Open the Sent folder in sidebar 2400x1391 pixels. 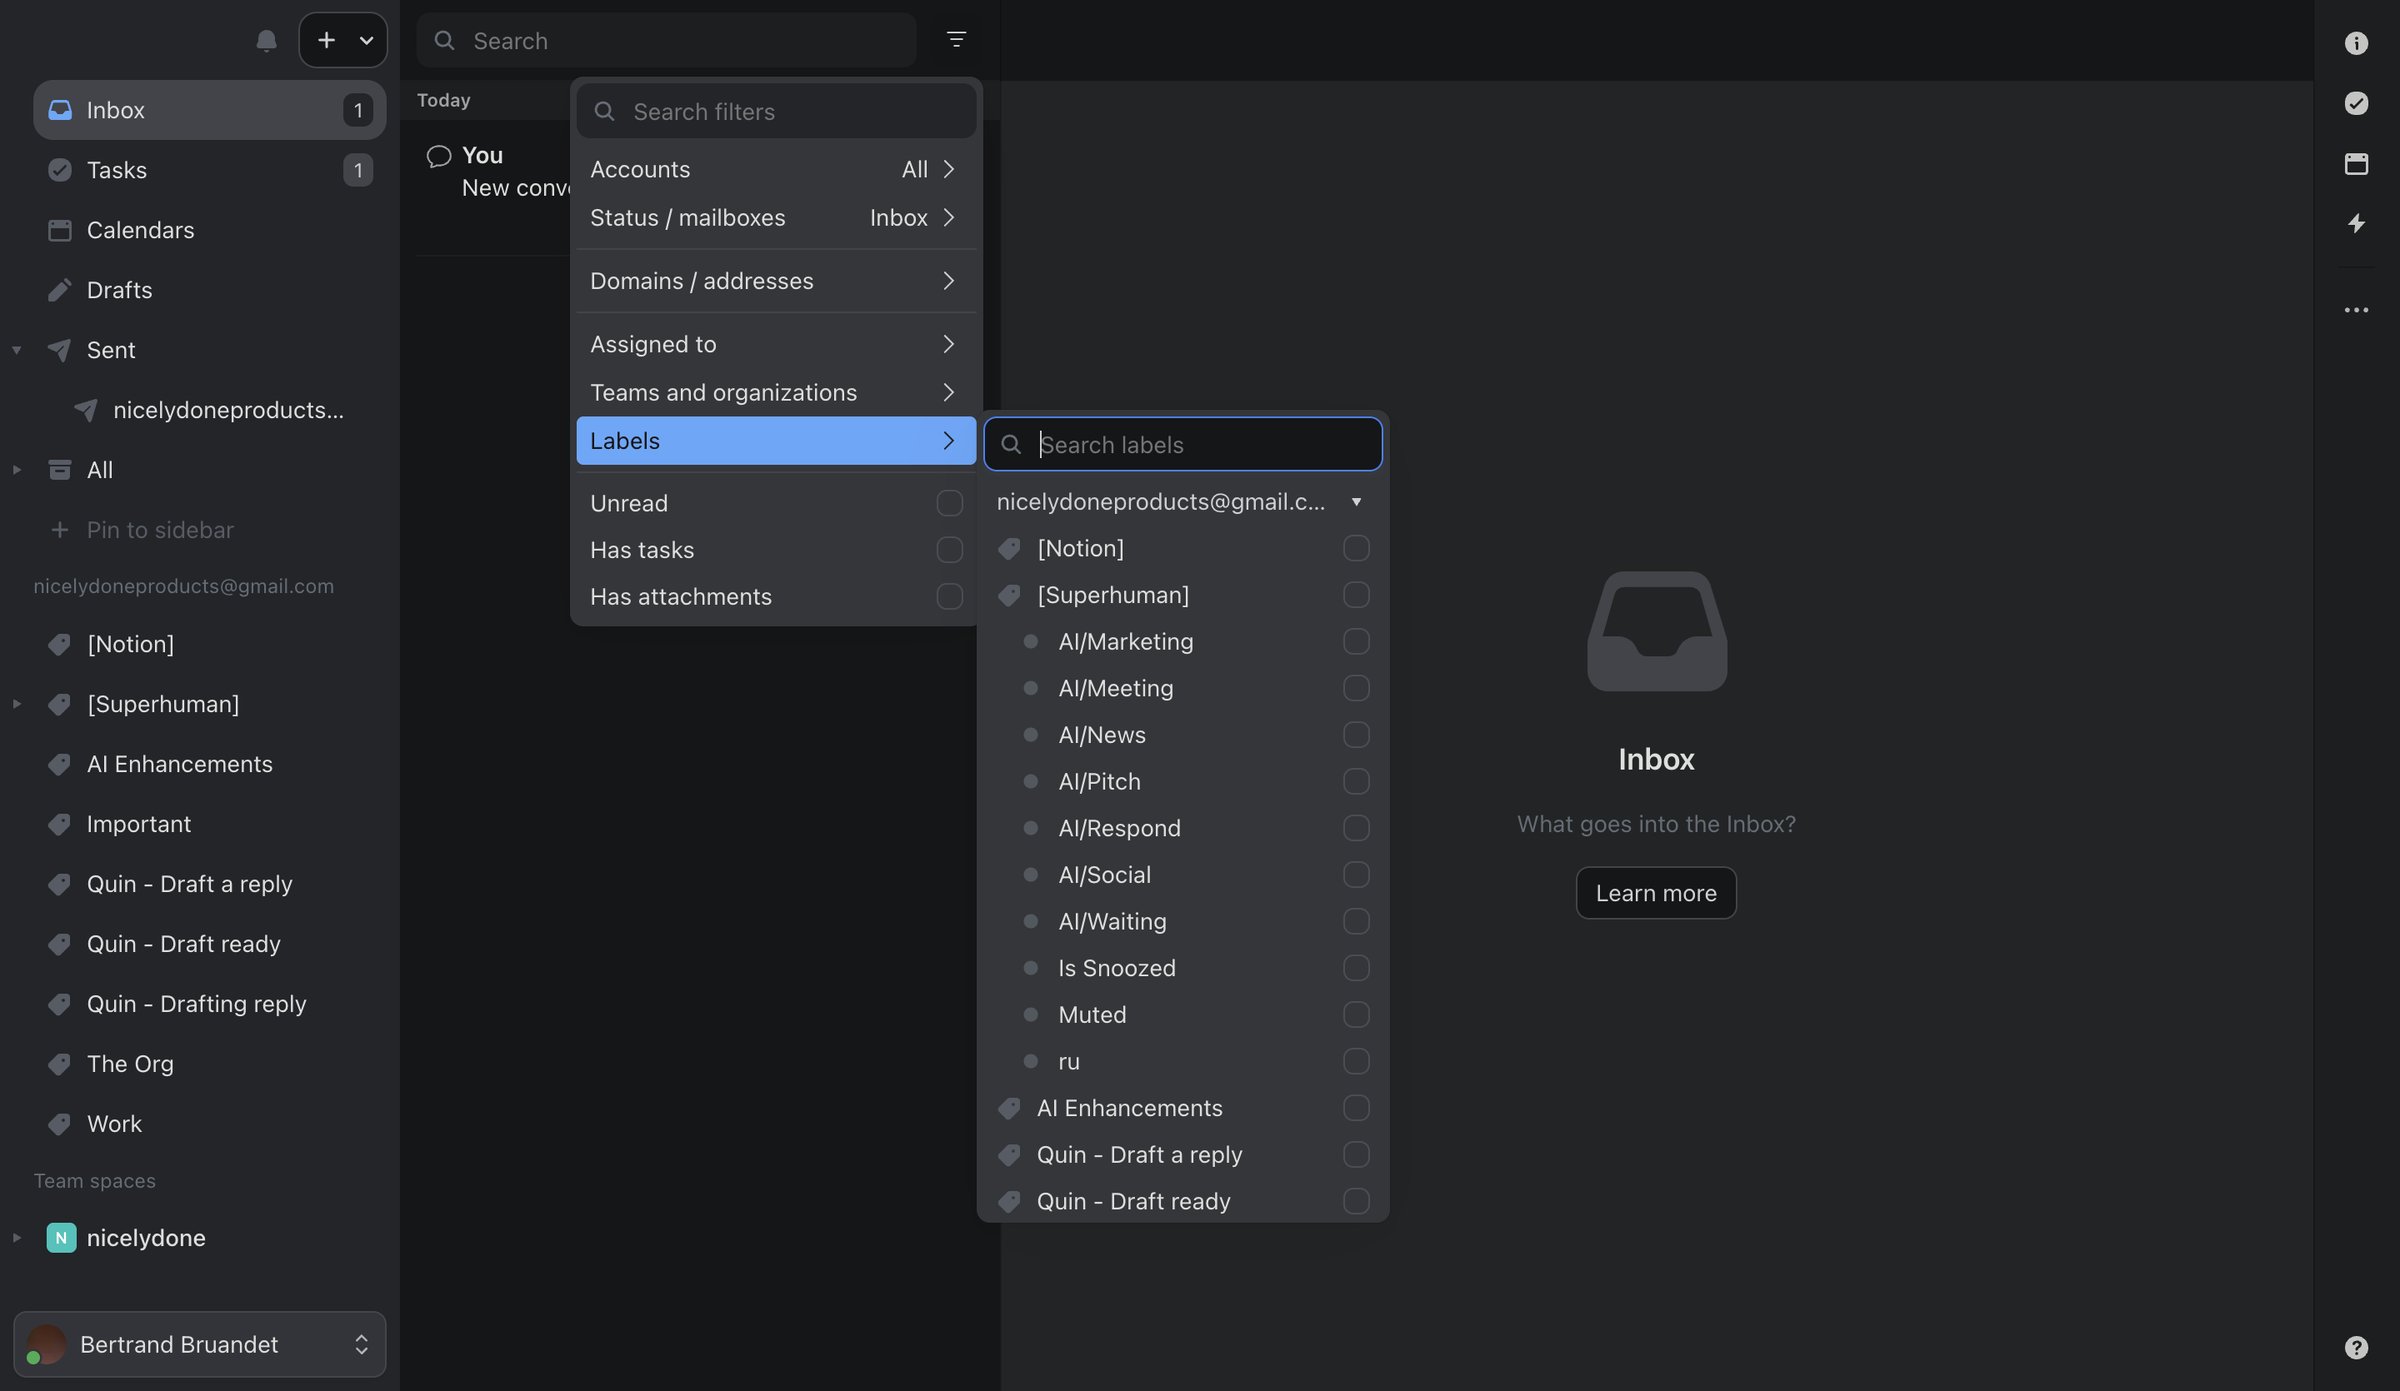point(210,350)
